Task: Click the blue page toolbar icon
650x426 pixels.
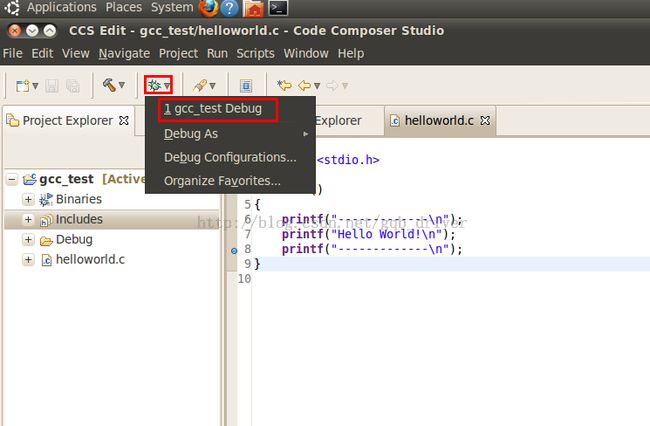Action: pyautogui.click(x=246, y=86)
